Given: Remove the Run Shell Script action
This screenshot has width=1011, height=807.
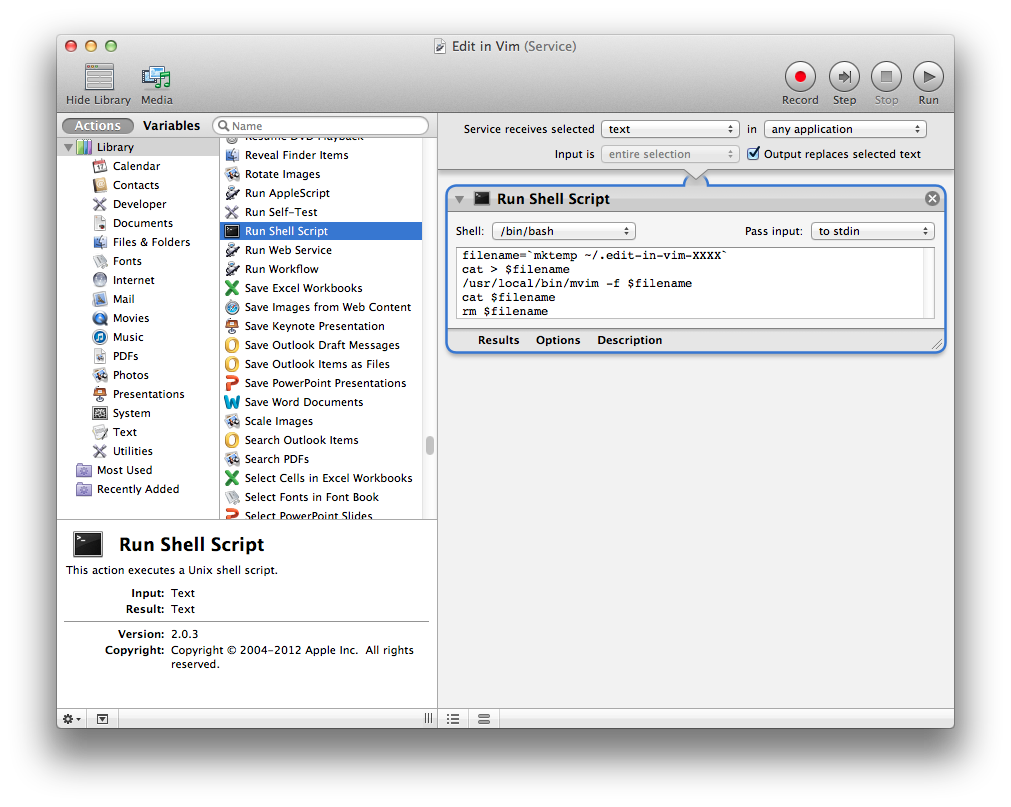Looking at the screenshot, I should (932, 199).
